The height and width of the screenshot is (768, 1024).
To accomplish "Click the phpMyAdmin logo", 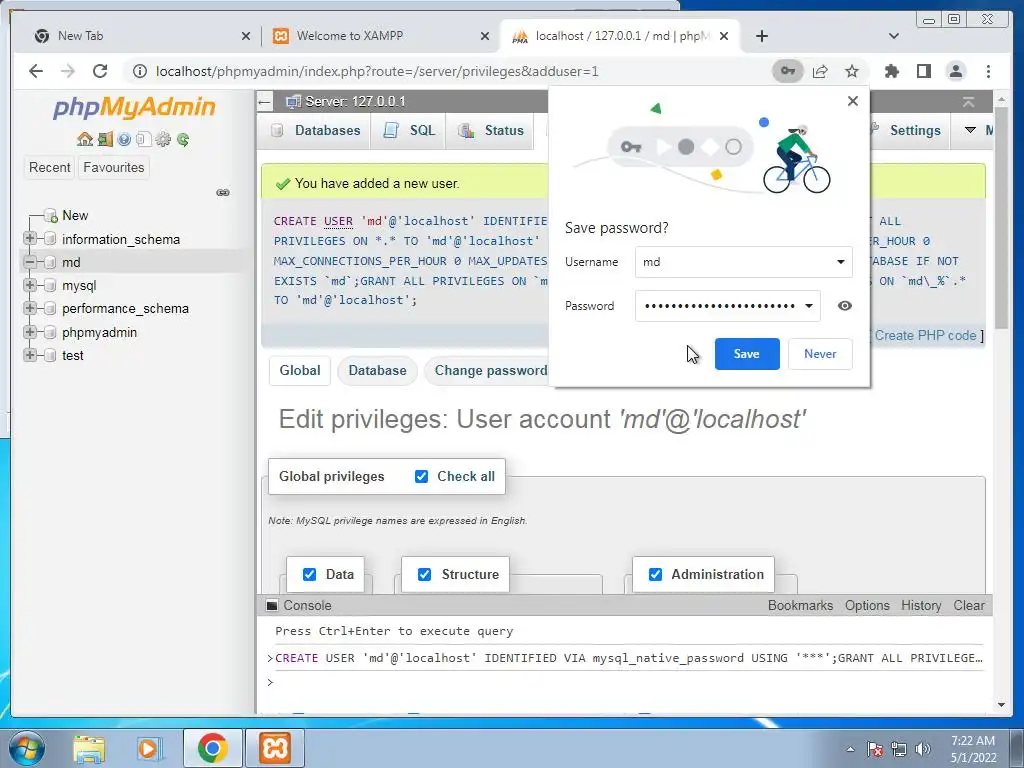I will [134, 107].
